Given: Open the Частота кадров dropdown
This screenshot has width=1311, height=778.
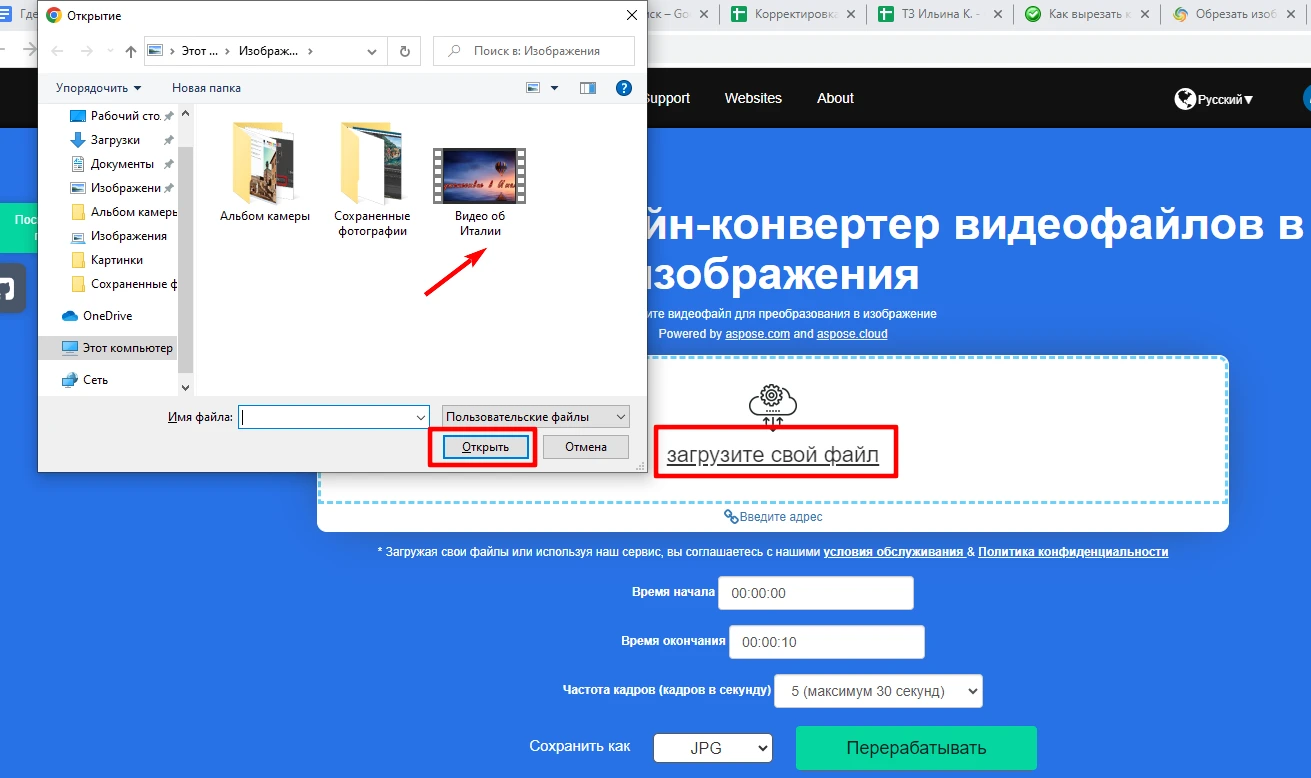Looking at the screenshot, I should coord(878,691).
